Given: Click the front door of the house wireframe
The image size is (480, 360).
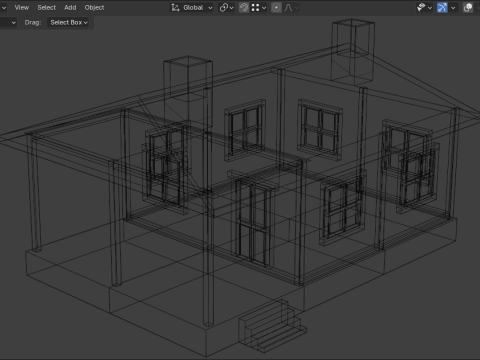Looking at the screenshot, I should (x=254, y=222).
